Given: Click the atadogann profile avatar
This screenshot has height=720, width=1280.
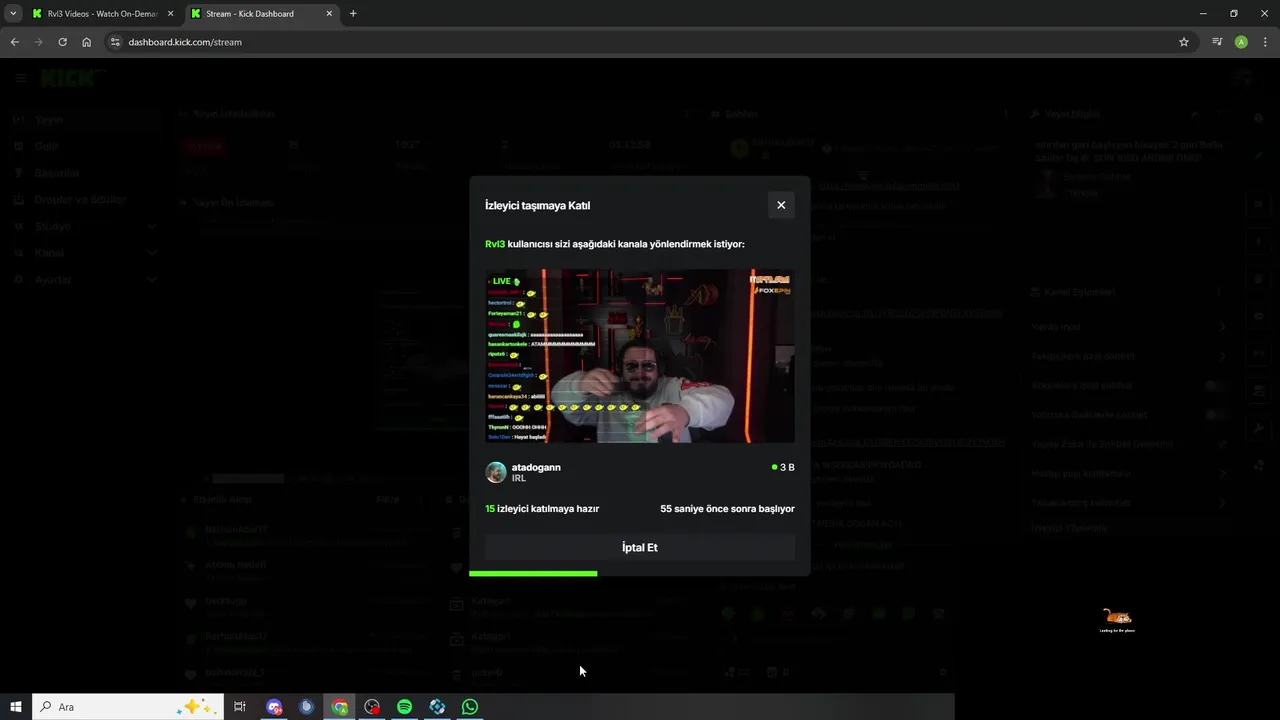Looking at the screenshot, I should tap(496, 472).
